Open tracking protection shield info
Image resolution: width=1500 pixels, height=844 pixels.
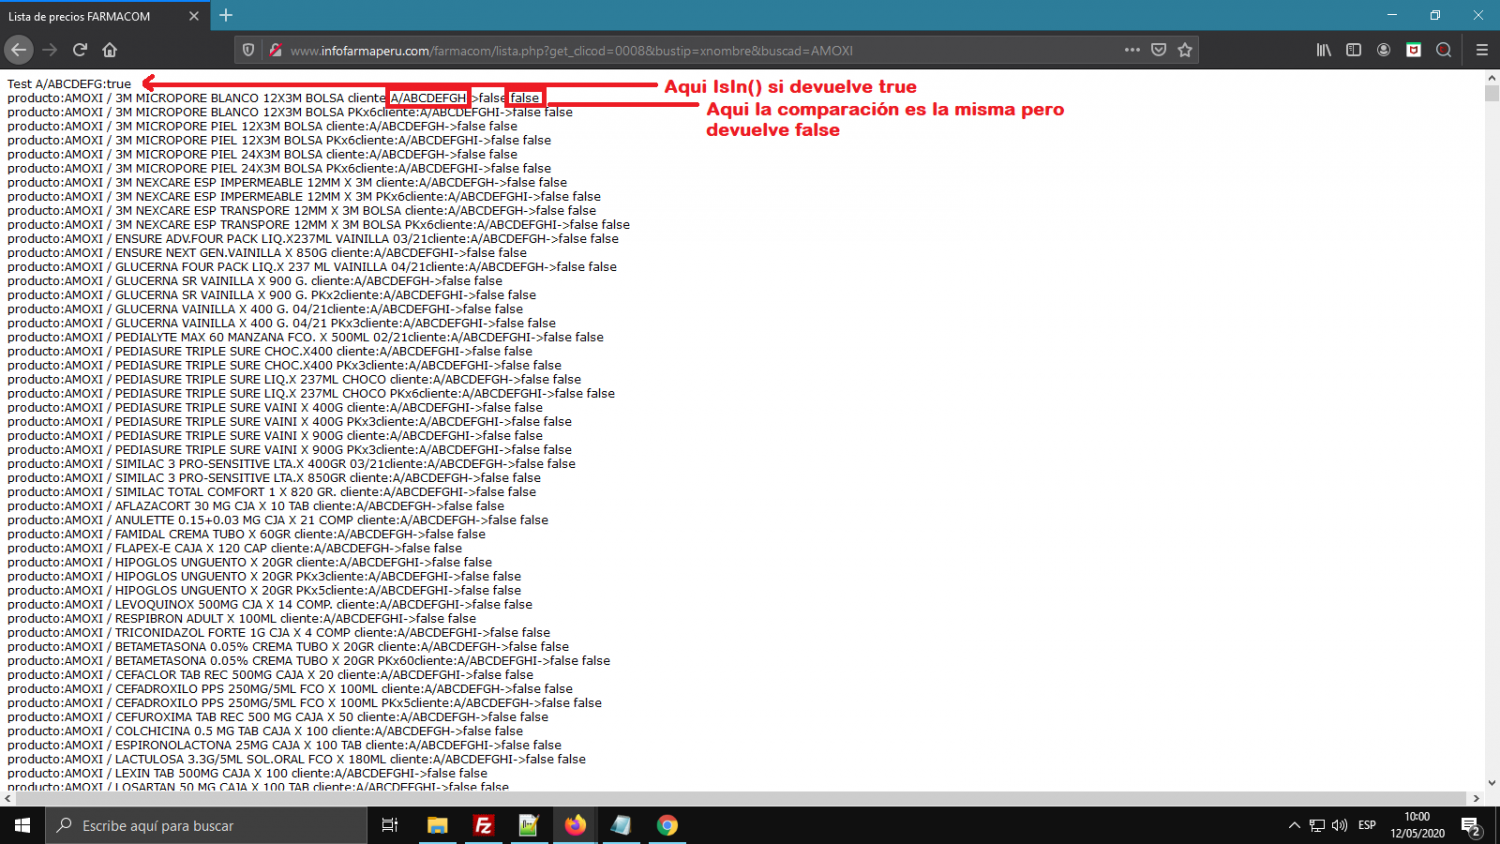pos(249,50)
